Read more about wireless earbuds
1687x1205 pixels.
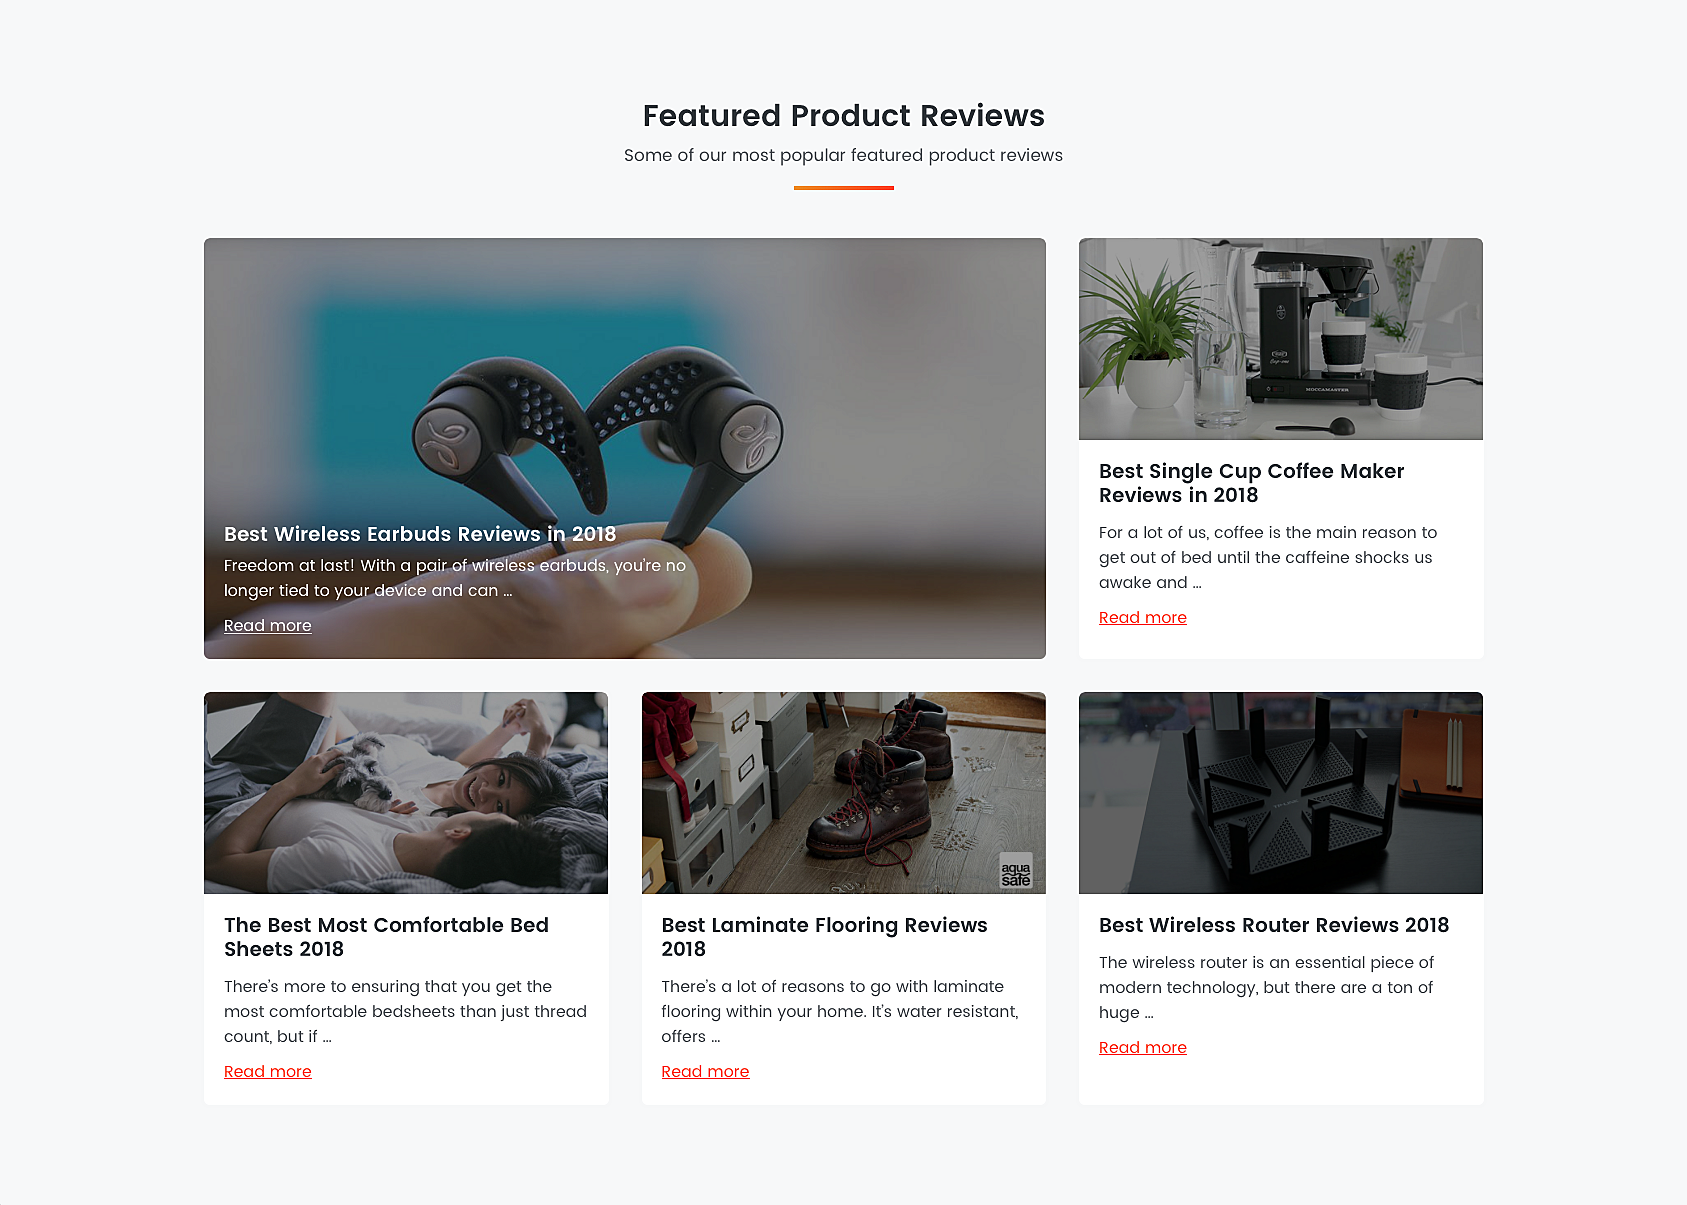pos(268,625)
